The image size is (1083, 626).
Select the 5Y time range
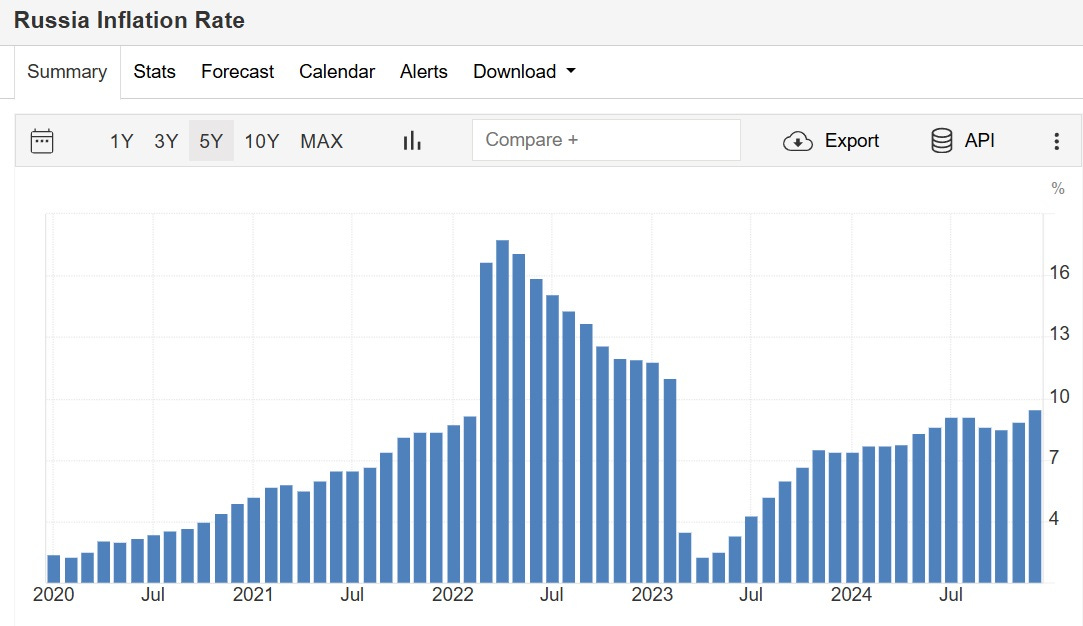tap(211, 141)
